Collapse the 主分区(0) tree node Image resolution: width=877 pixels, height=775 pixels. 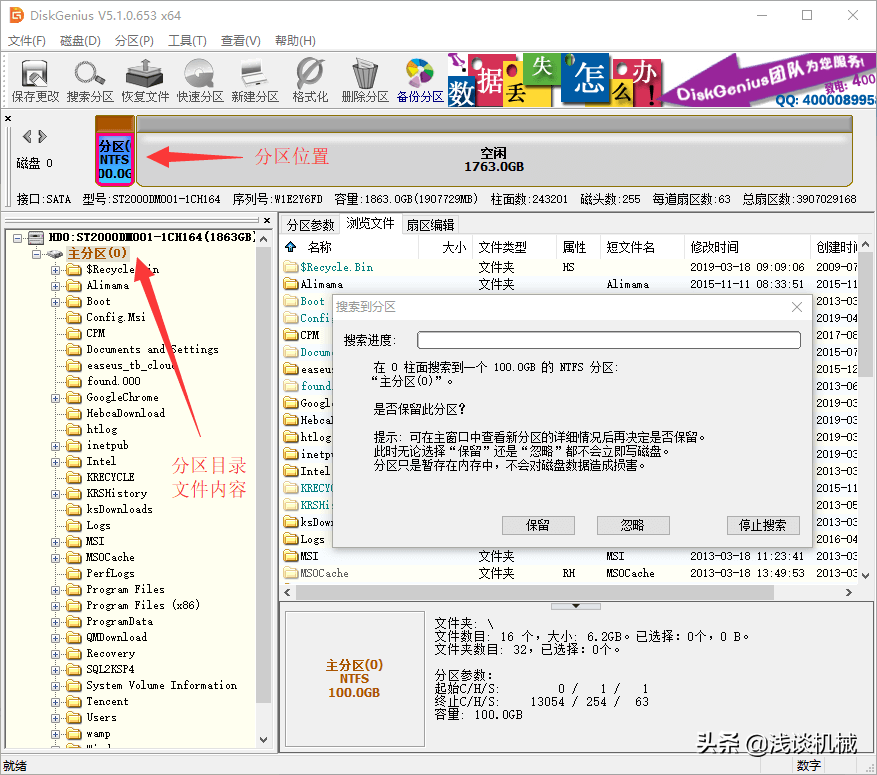37,254
